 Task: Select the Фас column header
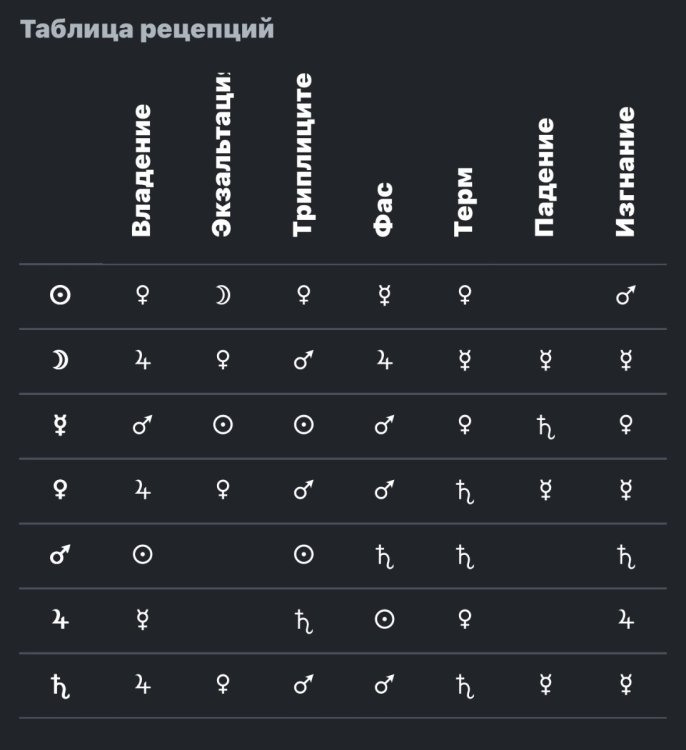[384, 209]
